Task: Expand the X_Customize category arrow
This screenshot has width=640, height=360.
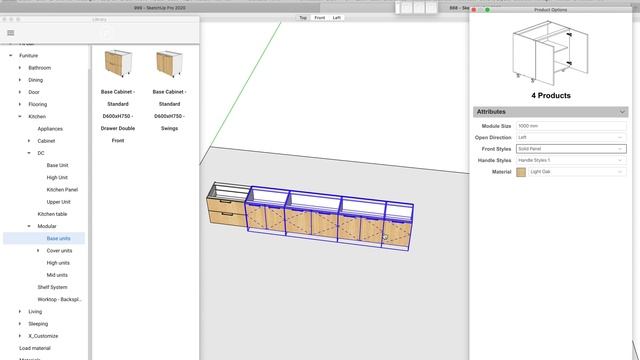Action: pyautogui.click(x=20, y=336)
